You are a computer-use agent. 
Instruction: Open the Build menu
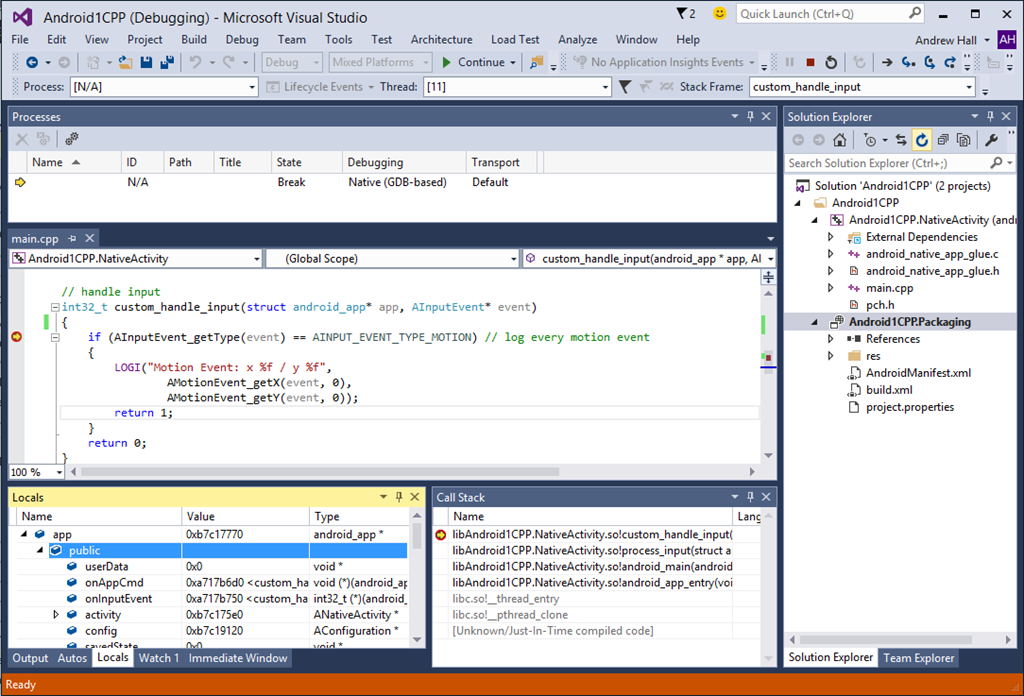194,39
